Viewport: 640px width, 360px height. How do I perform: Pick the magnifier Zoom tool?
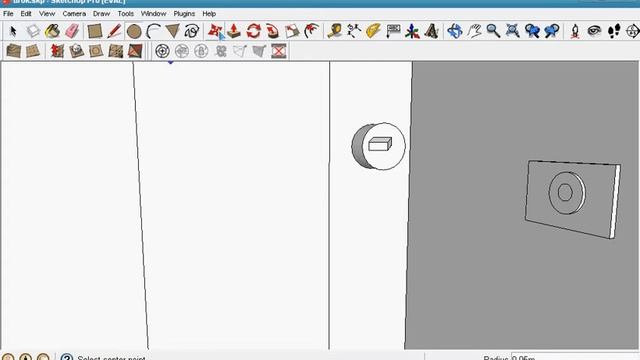tap(493, 31)
